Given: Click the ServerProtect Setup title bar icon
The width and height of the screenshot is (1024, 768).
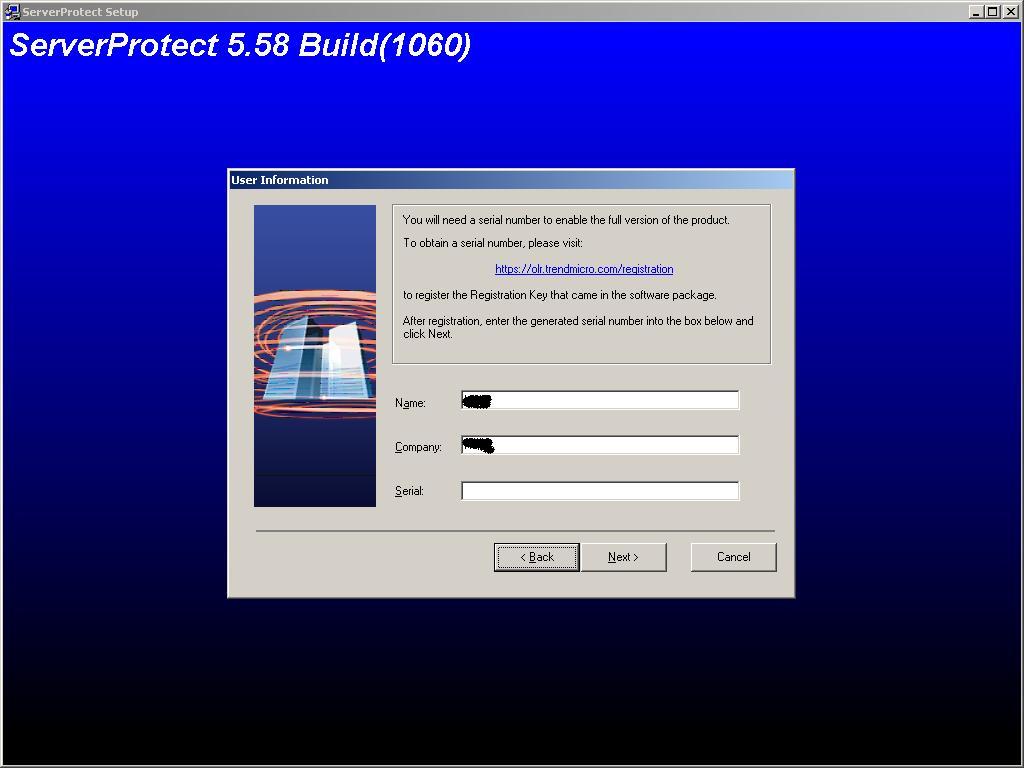Looking at the screenshot, I should (x=10, y=11).
